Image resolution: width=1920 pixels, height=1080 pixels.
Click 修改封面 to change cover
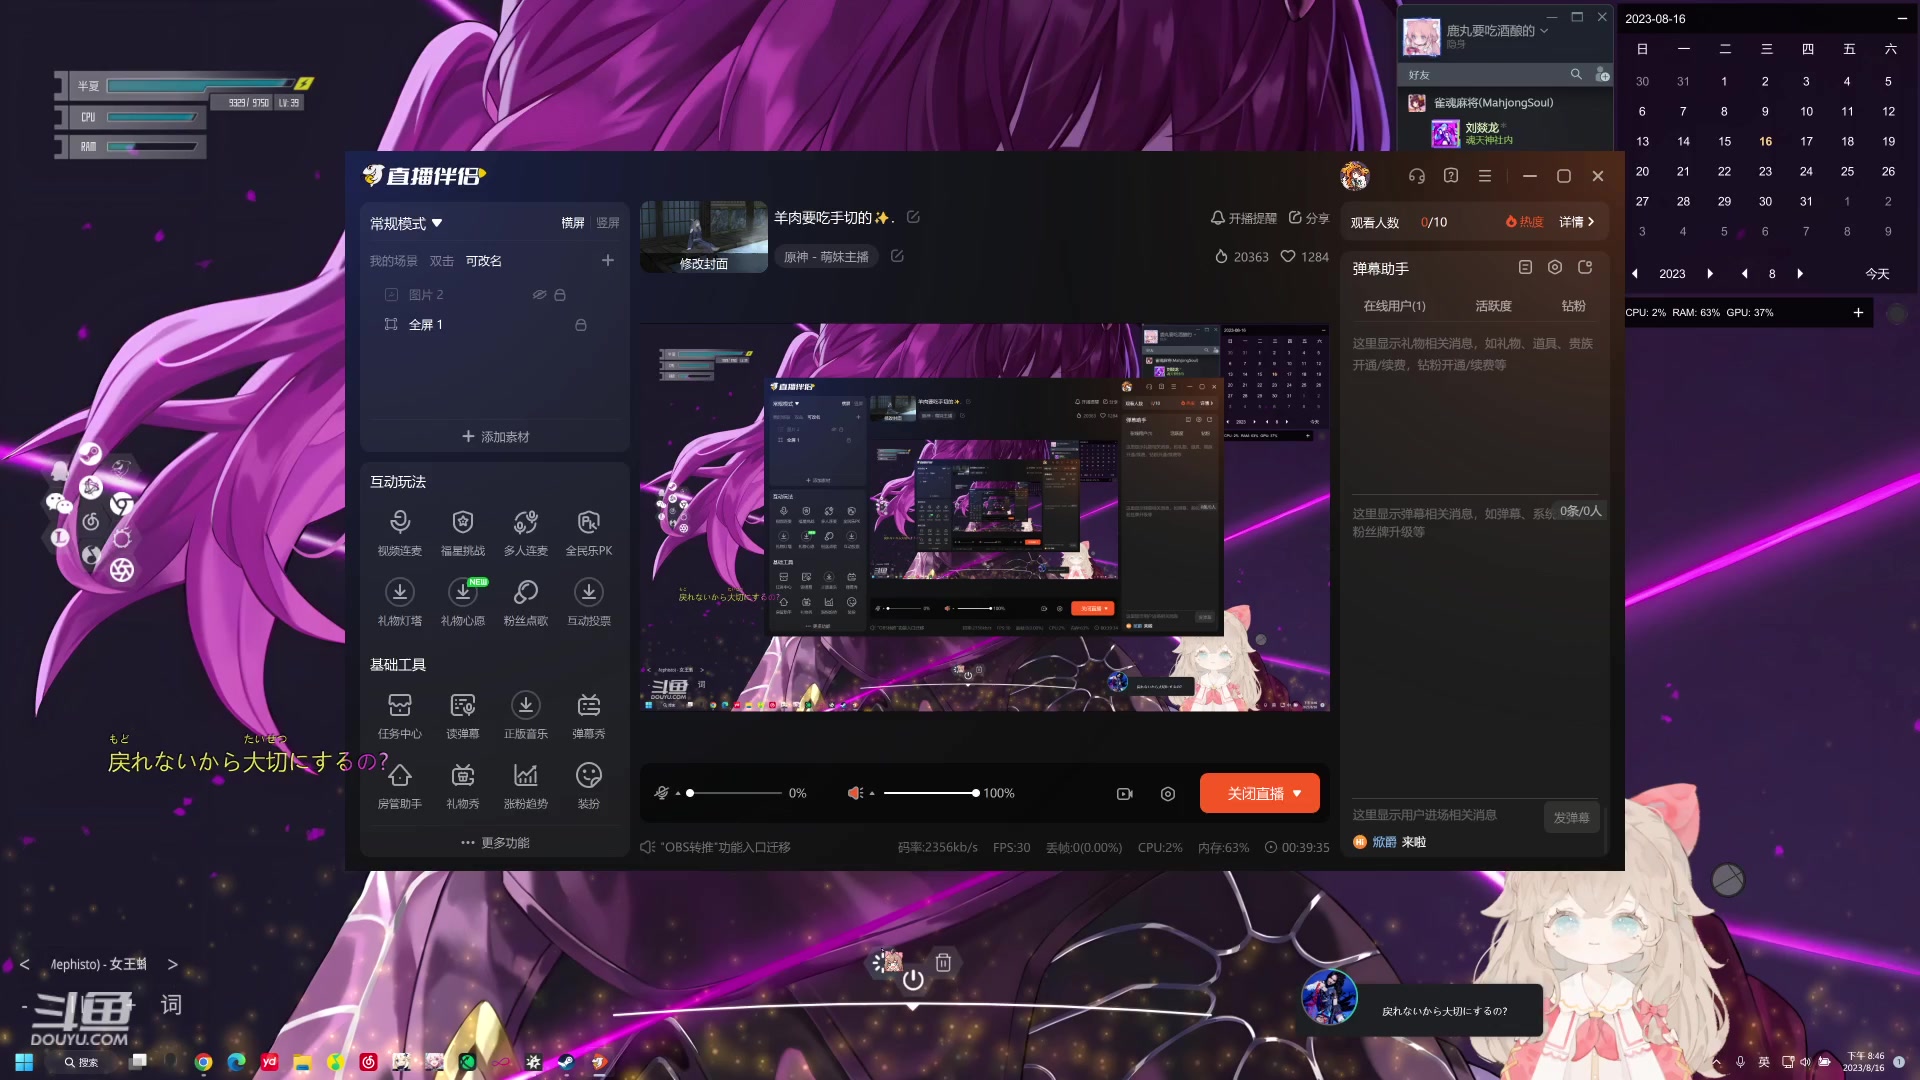pos(704,264)
